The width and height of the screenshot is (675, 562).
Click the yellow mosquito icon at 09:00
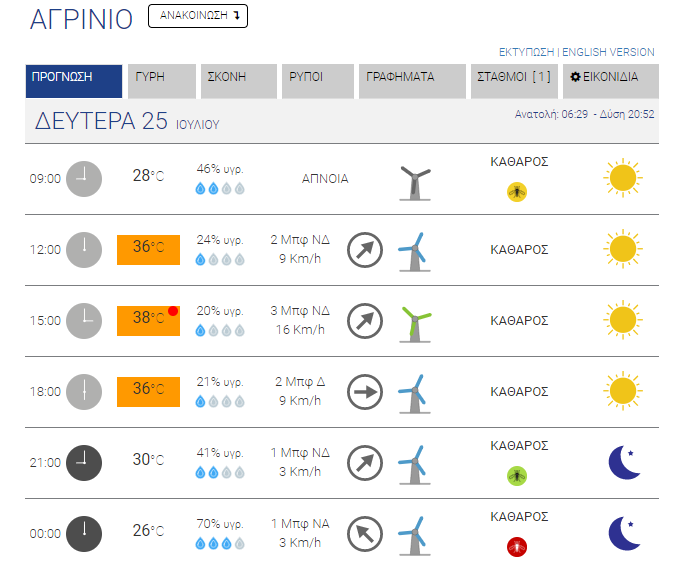(x=517, y=192)
